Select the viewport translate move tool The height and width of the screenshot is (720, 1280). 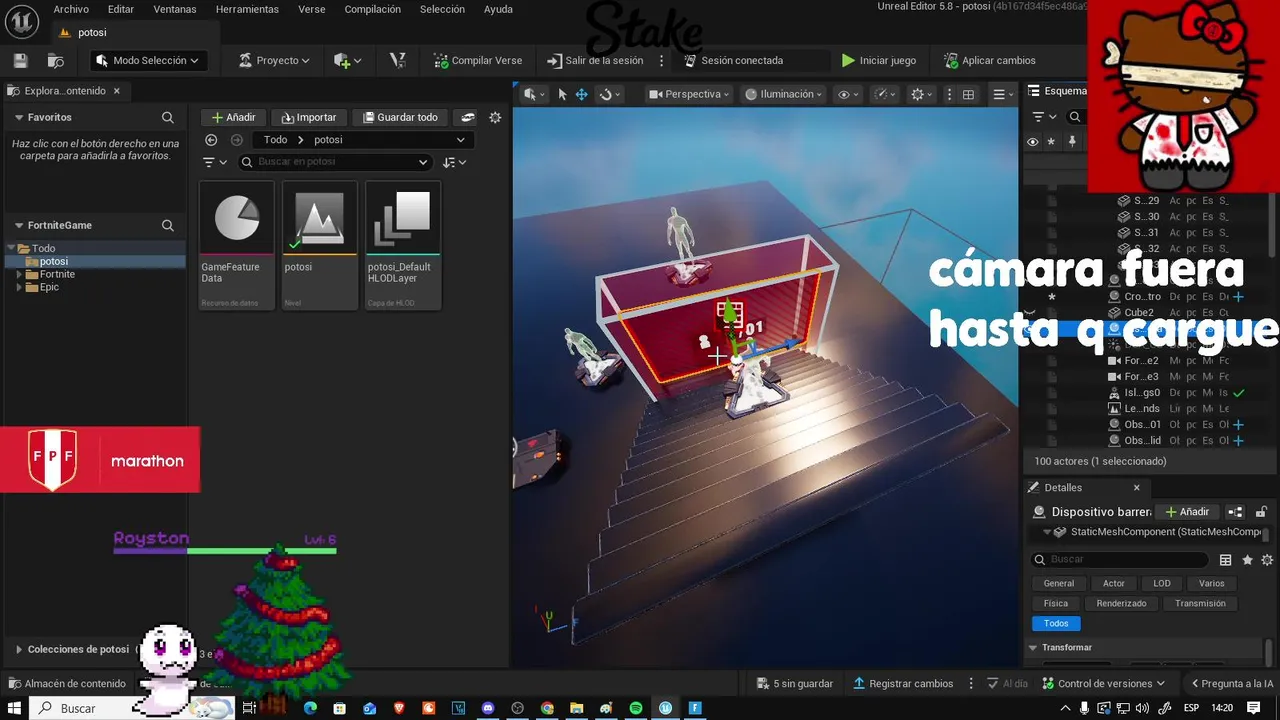click(581, 94)
